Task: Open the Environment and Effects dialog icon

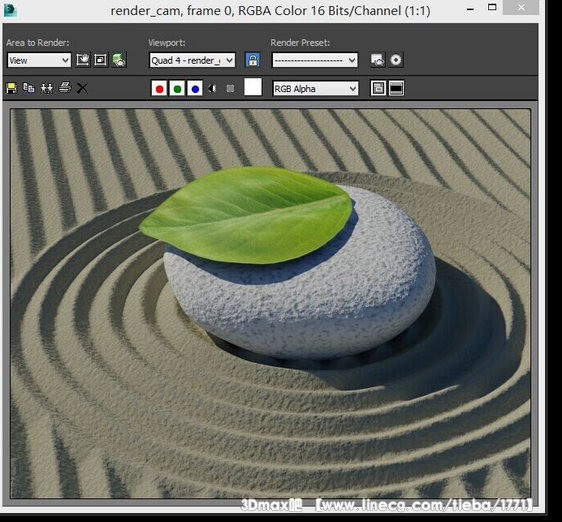Action: click(x=396, y=60)
